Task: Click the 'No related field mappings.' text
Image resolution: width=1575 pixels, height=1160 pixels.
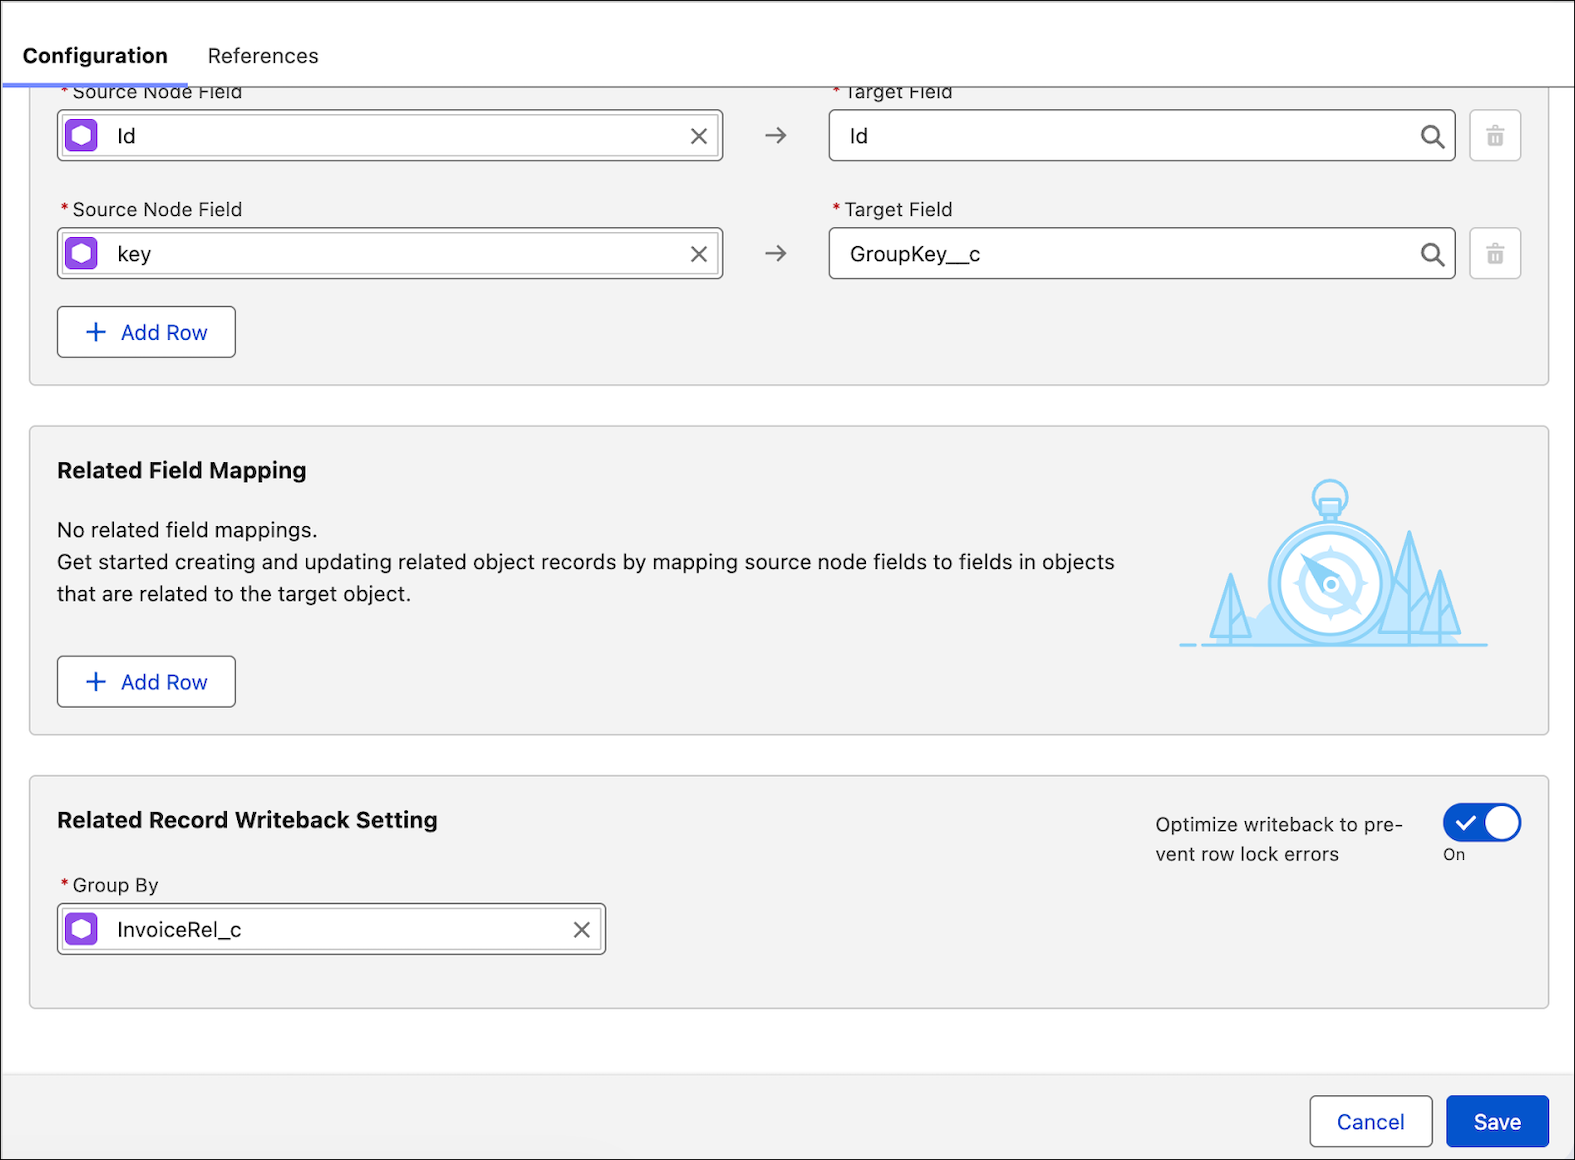Action: click(187, 530)
